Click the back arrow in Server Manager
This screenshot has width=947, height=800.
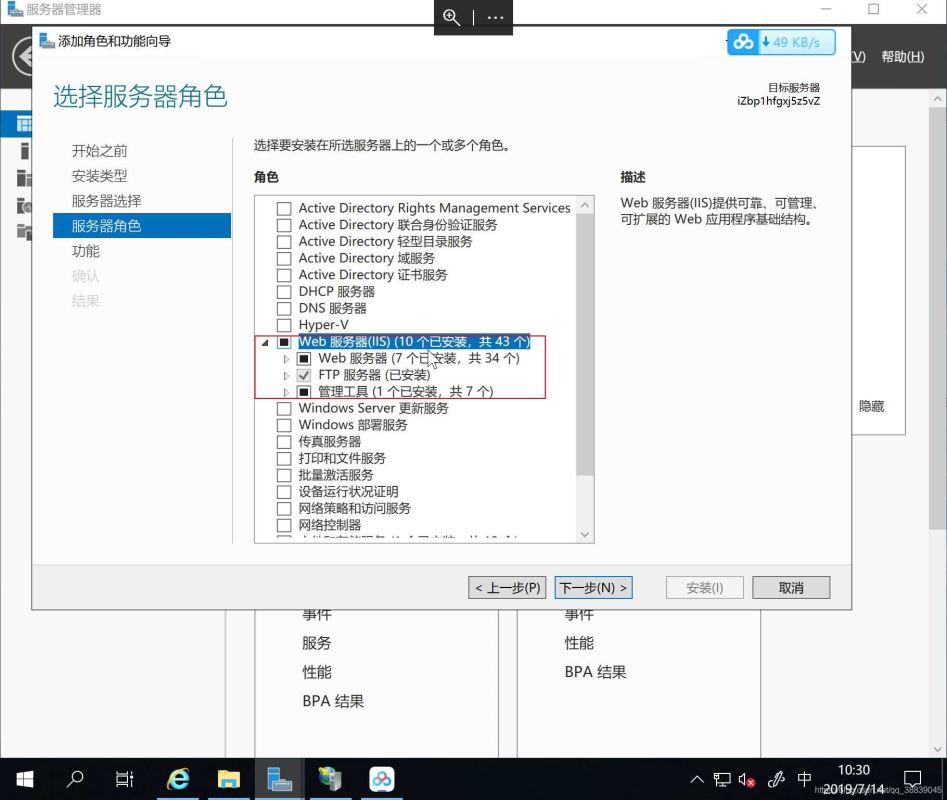coord(22,57)
